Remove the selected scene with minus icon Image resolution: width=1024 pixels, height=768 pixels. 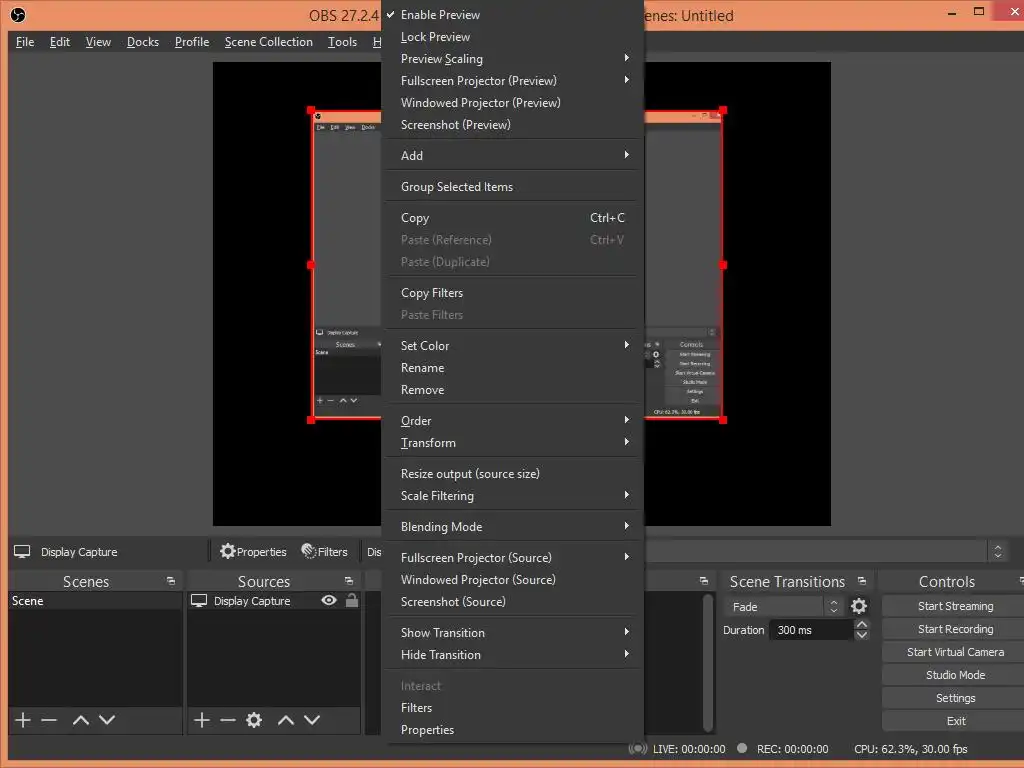(49, 720)
